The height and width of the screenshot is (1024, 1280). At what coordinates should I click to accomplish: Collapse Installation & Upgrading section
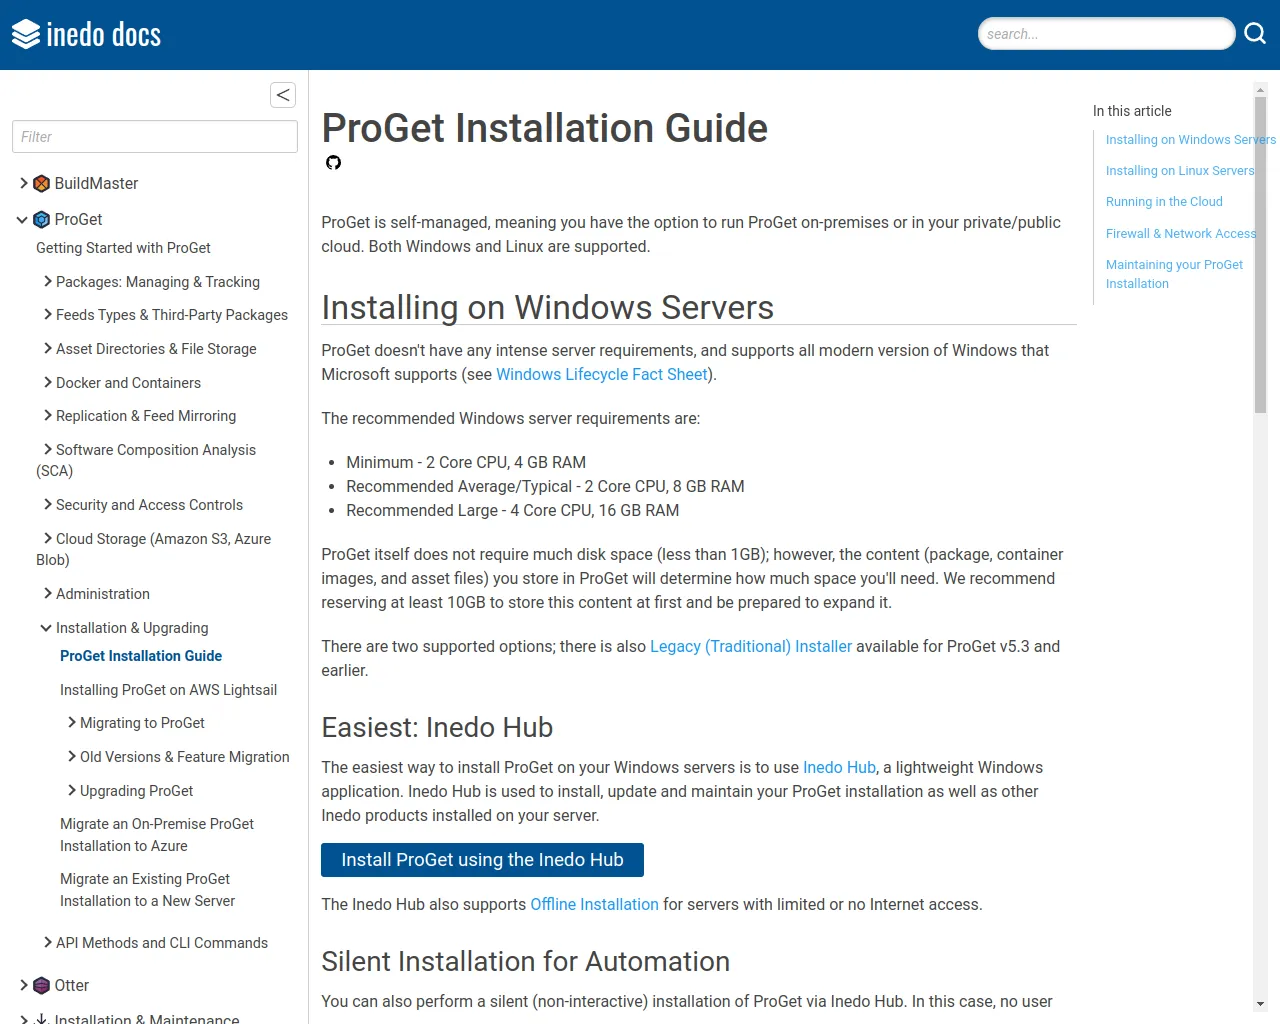(46, 628)
